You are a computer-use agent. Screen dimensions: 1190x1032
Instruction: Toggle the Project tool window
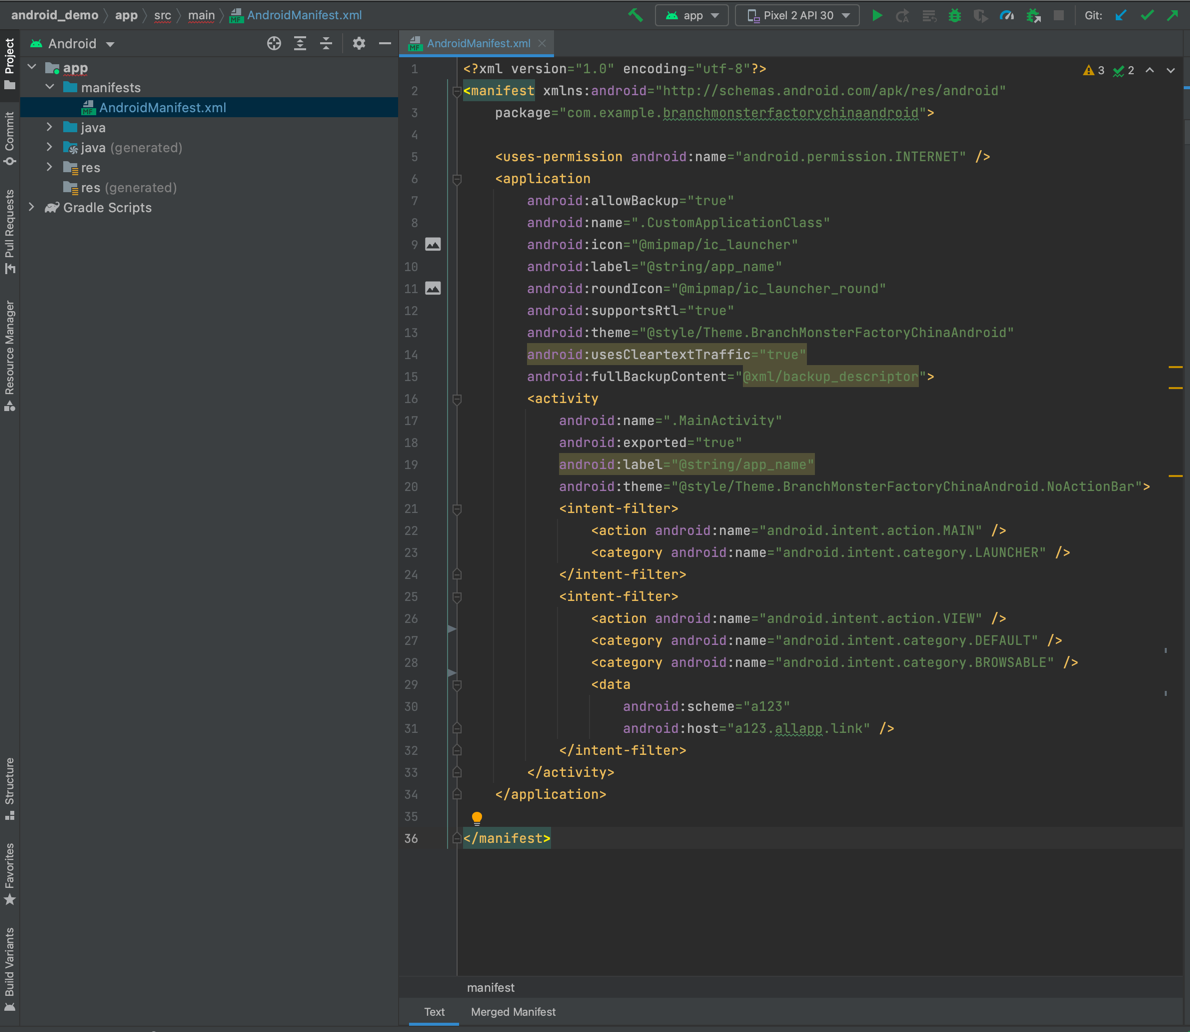(10, 64)
